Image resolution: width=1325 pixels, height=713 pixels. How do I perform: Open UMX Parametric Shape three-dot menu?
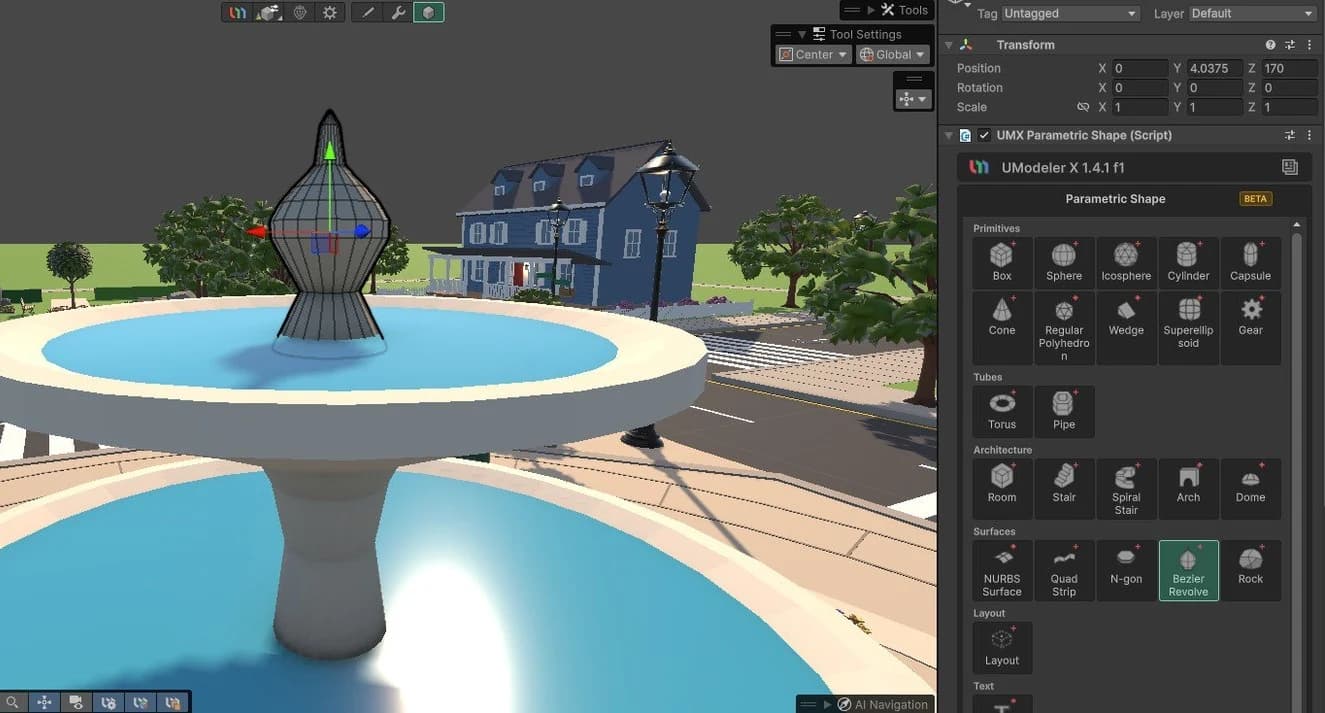click(x=1309, y=135)
